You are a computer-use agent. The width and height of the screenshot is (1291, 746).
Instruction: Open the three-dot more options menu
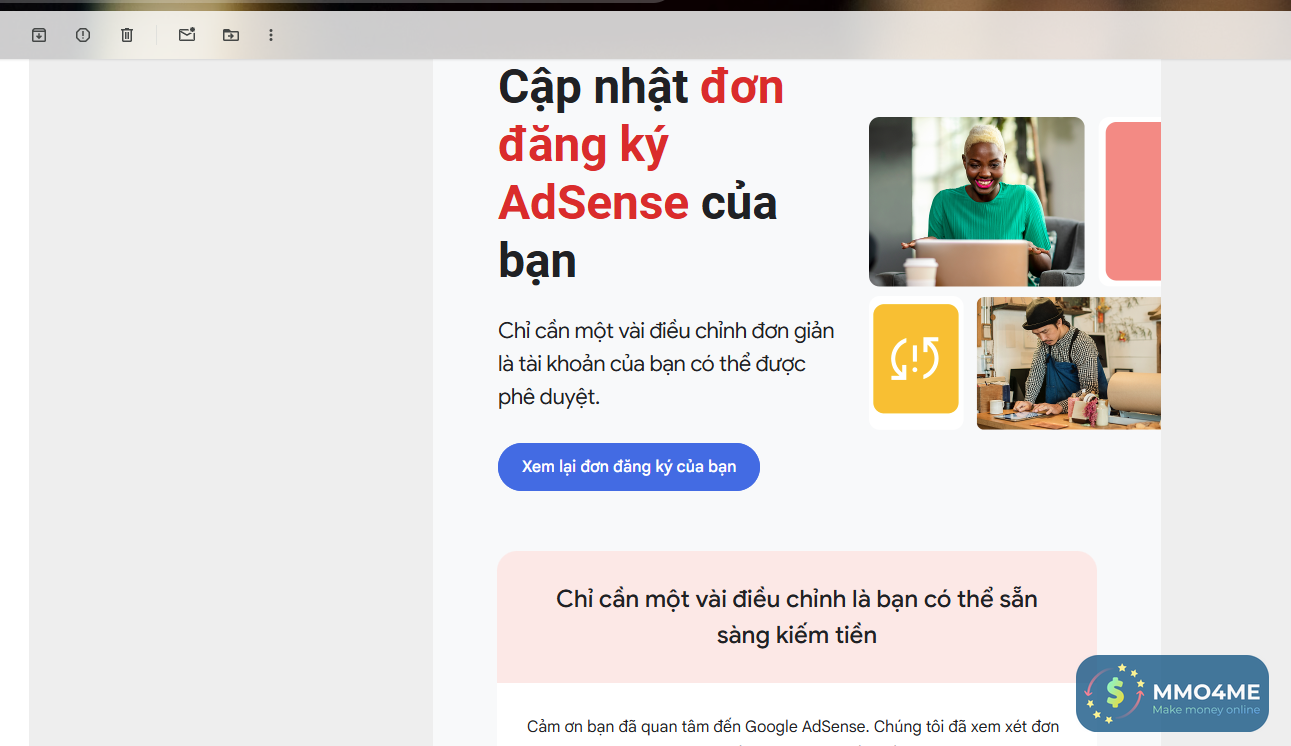[x=271, y=35]
